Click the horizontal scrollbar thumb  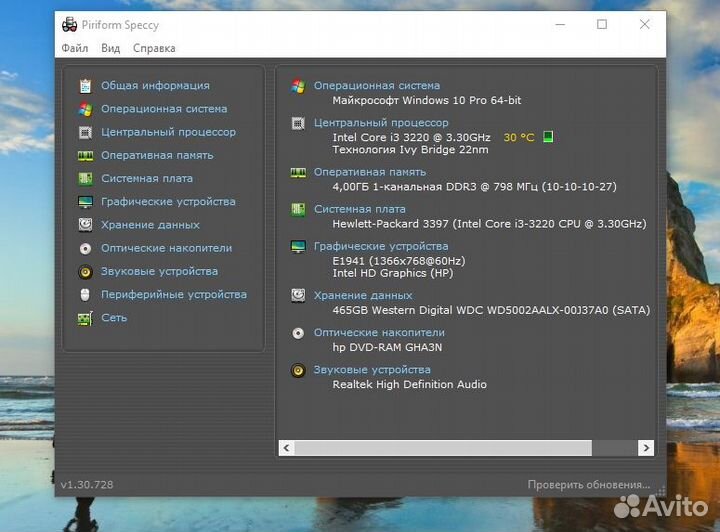pos(443,448)
